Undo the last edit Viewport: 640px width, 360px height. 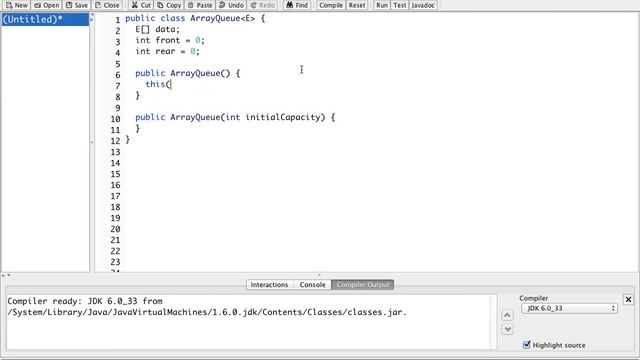[x=231, y=5]
